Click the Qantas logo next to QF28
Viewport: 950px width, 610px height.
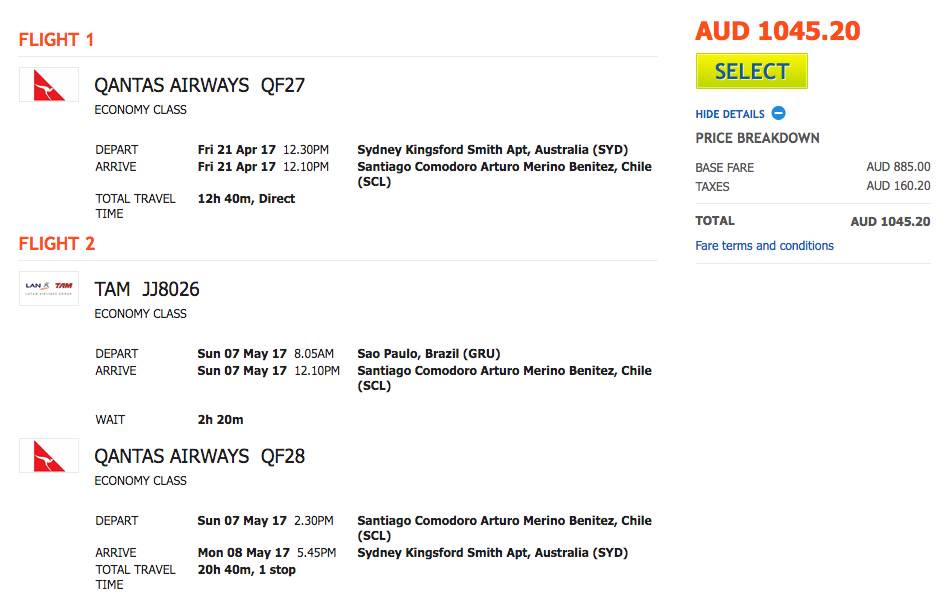pyautogui.click(x=49, y=456)
